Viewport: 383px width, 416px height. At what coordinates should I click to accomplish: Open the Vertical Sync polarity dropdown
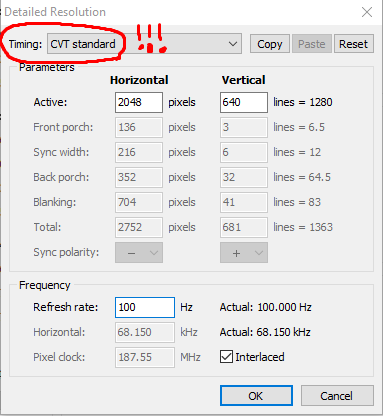pos(244,253)
